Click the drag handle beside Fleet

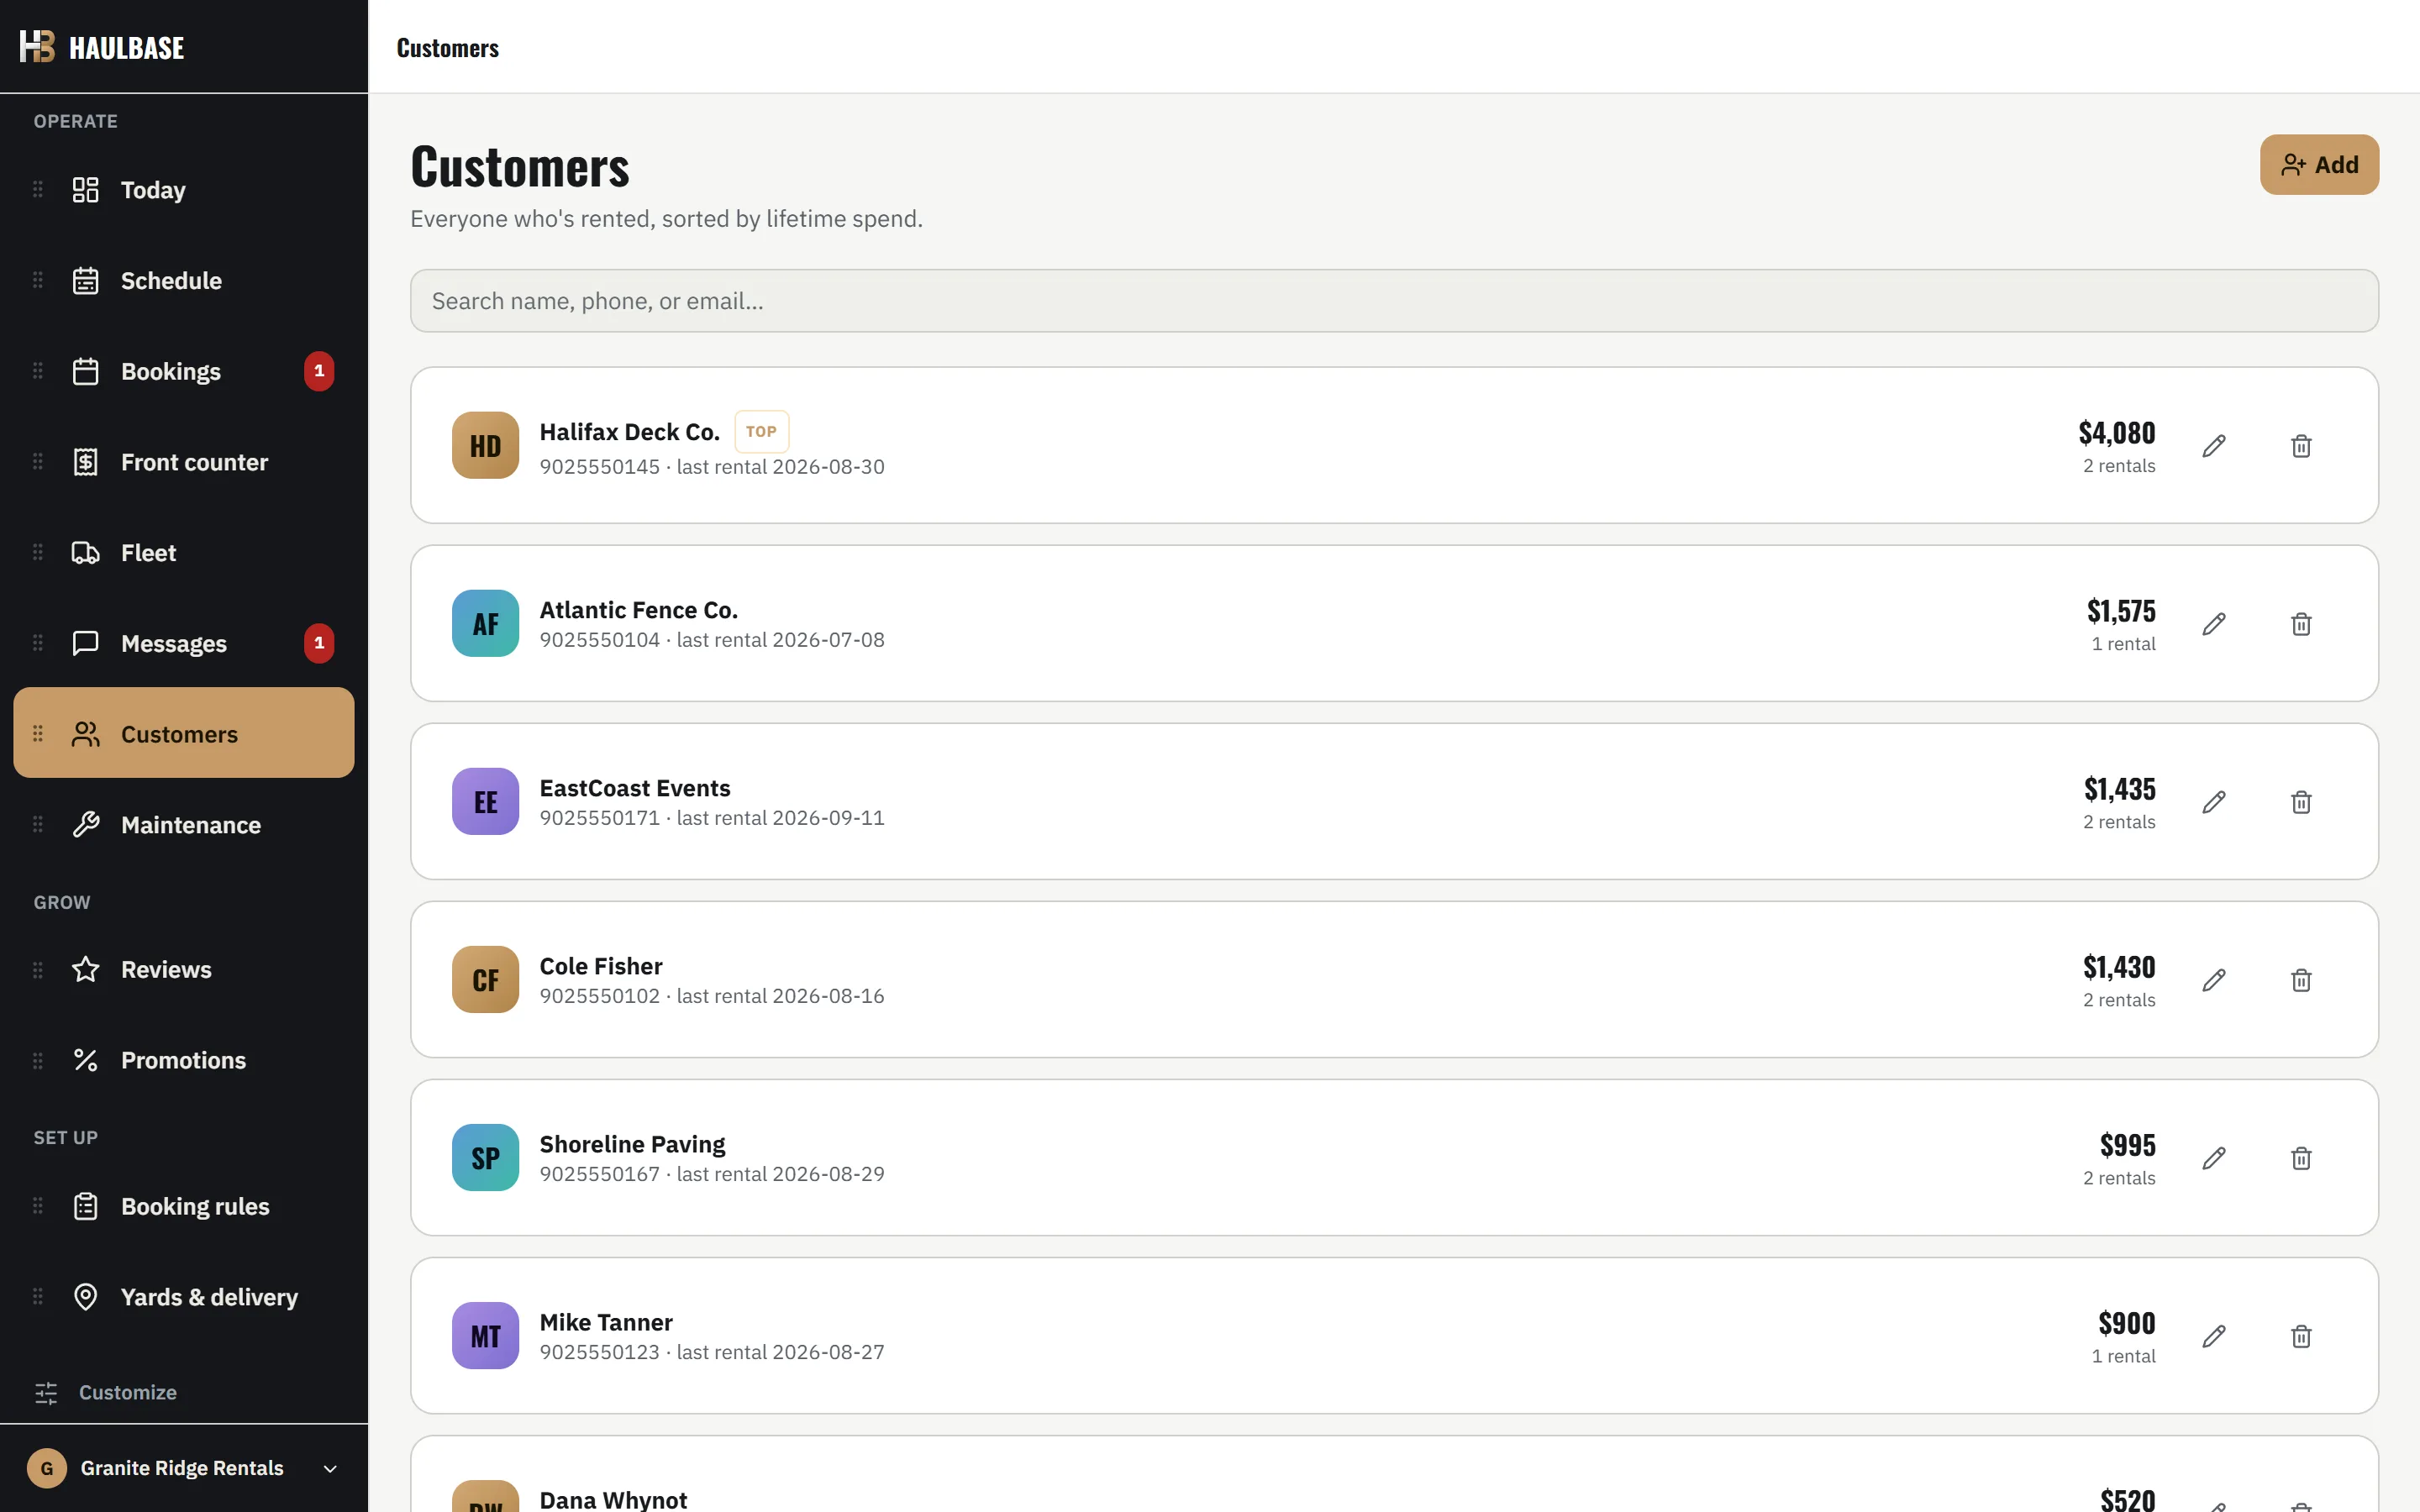[38, 553]
